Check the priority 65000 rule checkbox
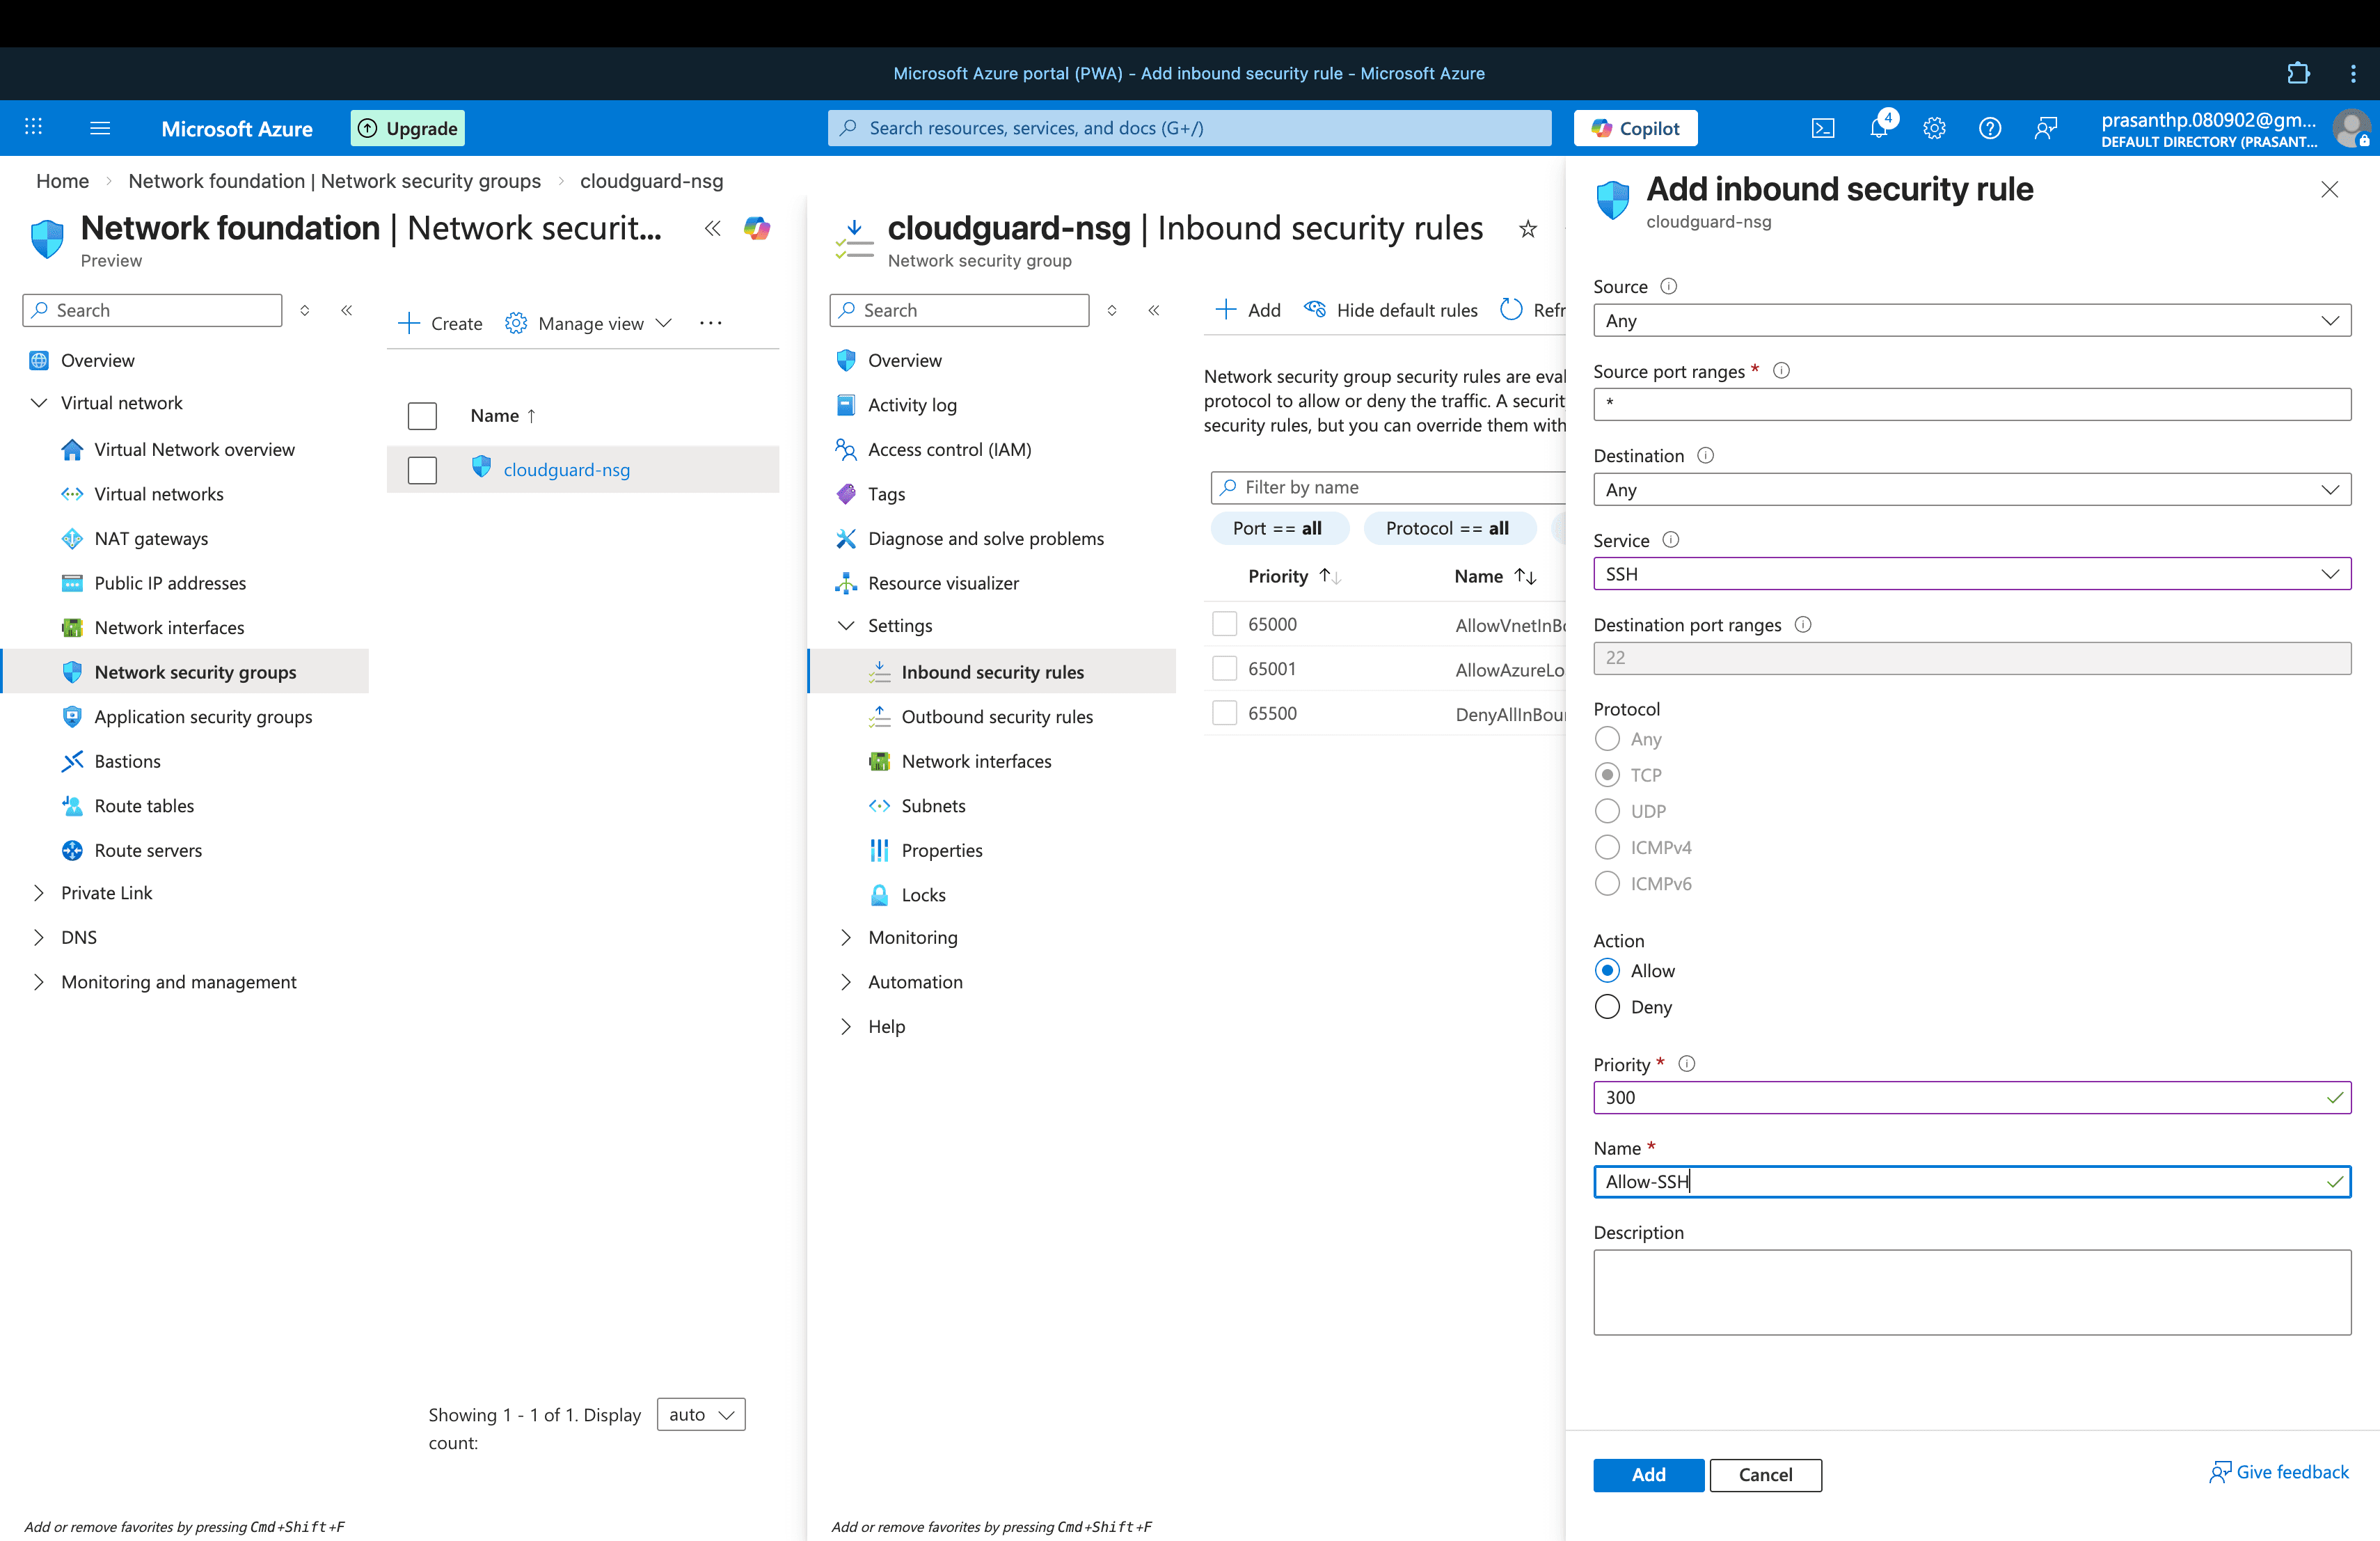Viewport: 2380px width, 1541px height. click(1224, 624)
